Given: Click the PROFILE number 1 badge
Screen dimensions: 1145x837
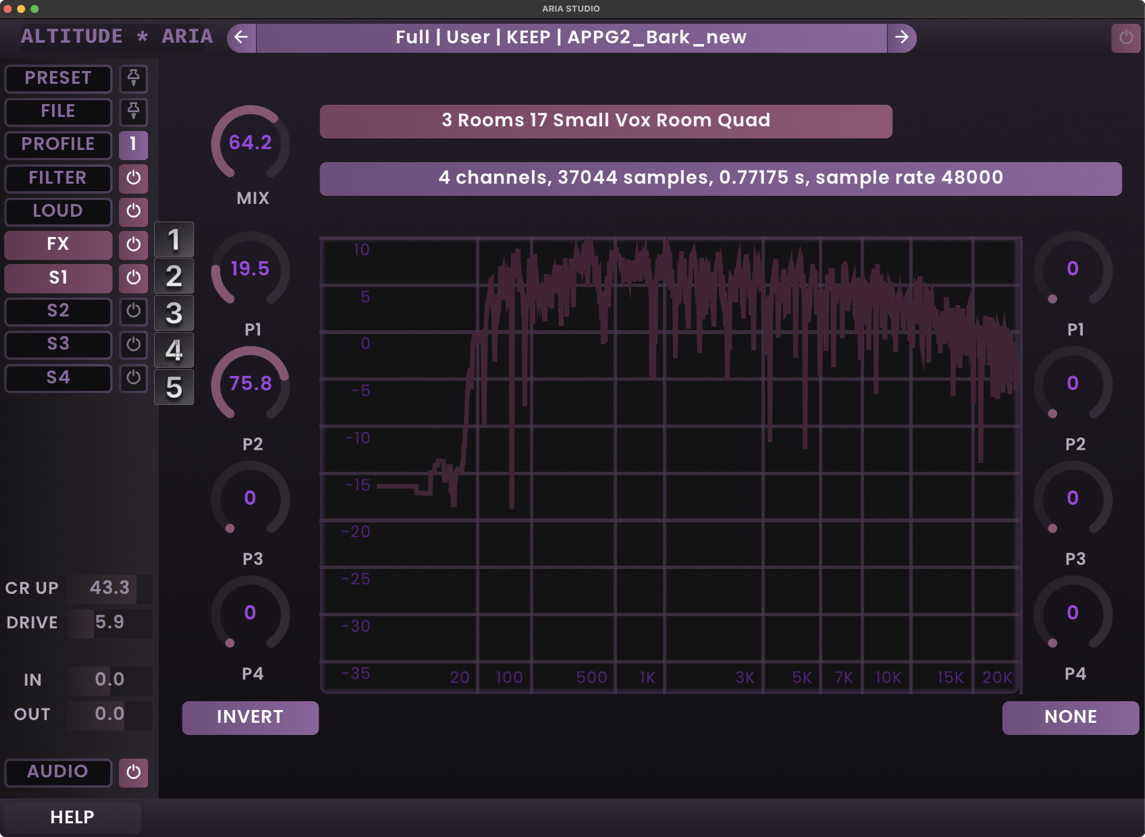Looking at the screenshot, I should click(x=133, y=145).
